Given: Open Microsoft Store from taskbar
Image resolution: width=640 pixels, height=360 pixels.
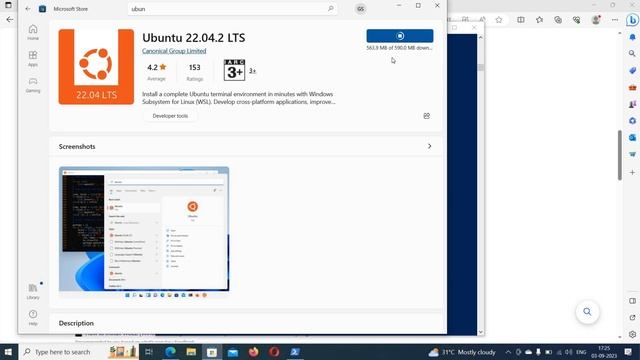Looking at the screenshot, I should point(212,352).
